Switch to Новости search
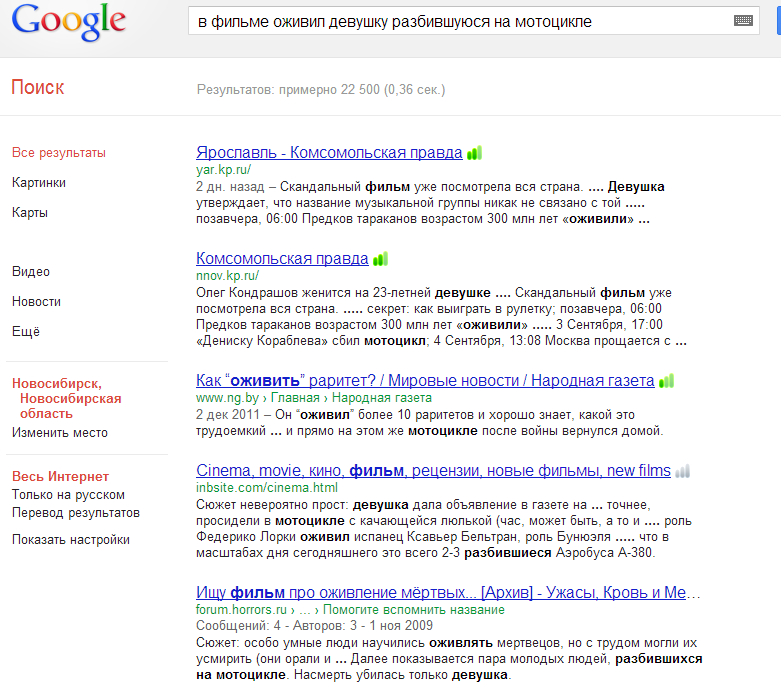781x697 pixels. (36, 301)
